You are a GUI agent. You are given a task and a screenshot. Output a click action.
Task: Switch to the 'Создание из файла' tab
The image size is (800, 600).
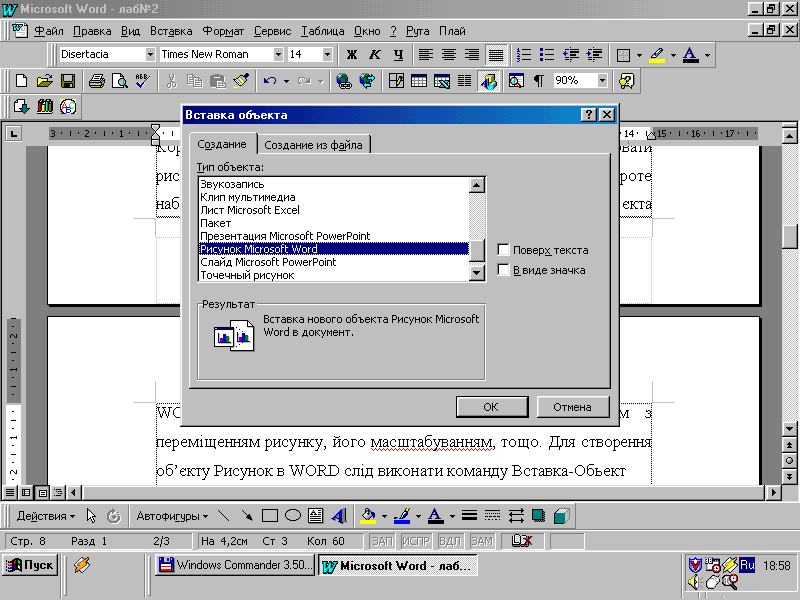coord(313,145)
